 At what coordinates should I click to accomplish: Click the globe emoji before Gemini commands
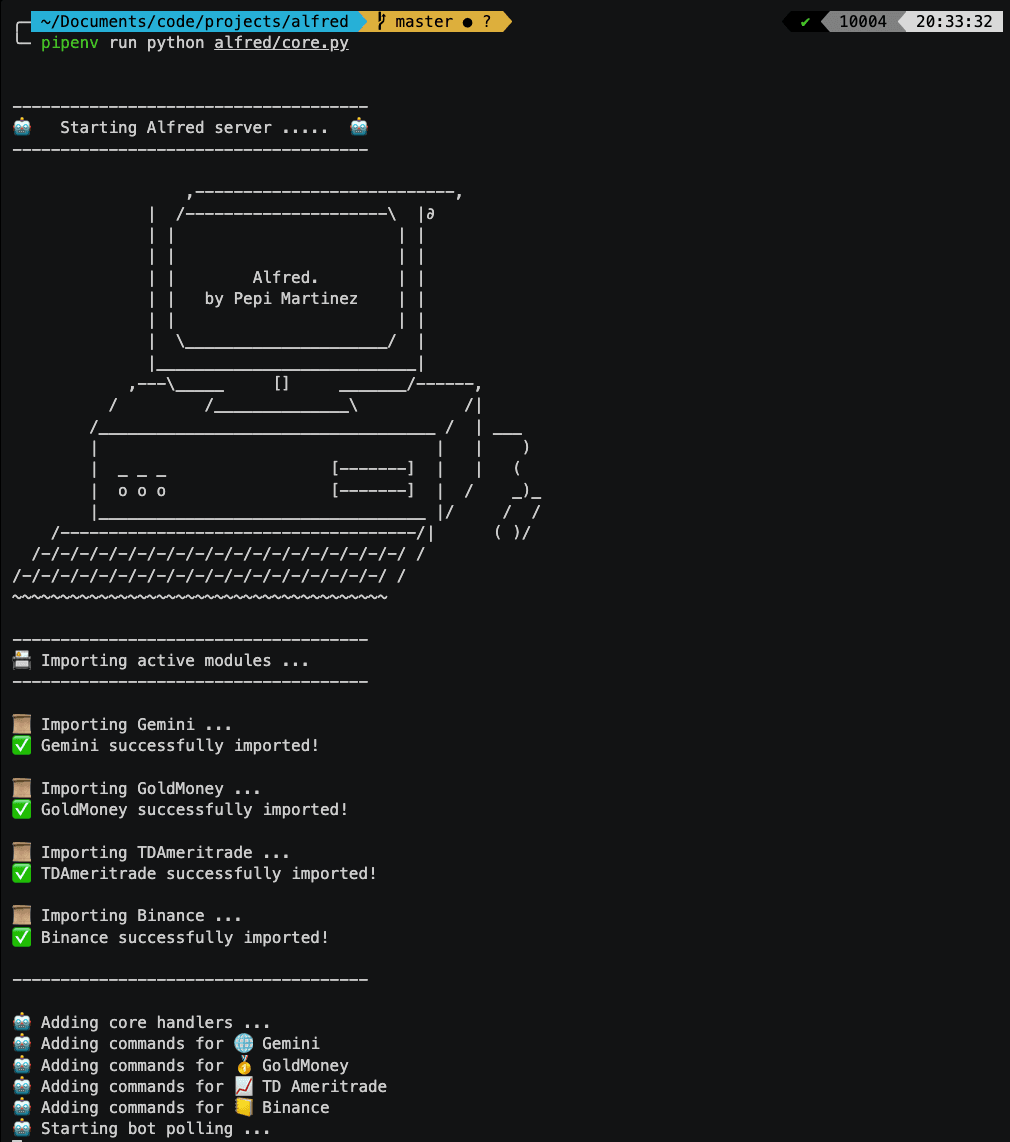click(244, 1044)
